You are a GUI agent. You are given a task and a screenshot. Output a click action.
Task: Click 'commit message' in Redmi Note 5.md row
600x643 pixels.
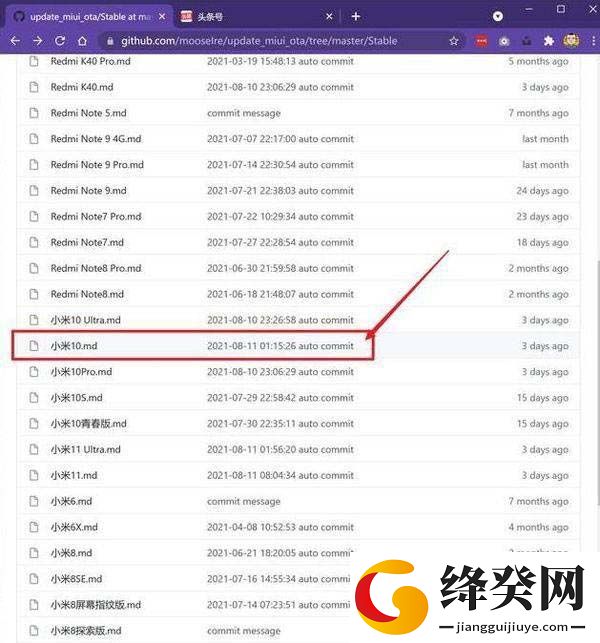(244, 113)
